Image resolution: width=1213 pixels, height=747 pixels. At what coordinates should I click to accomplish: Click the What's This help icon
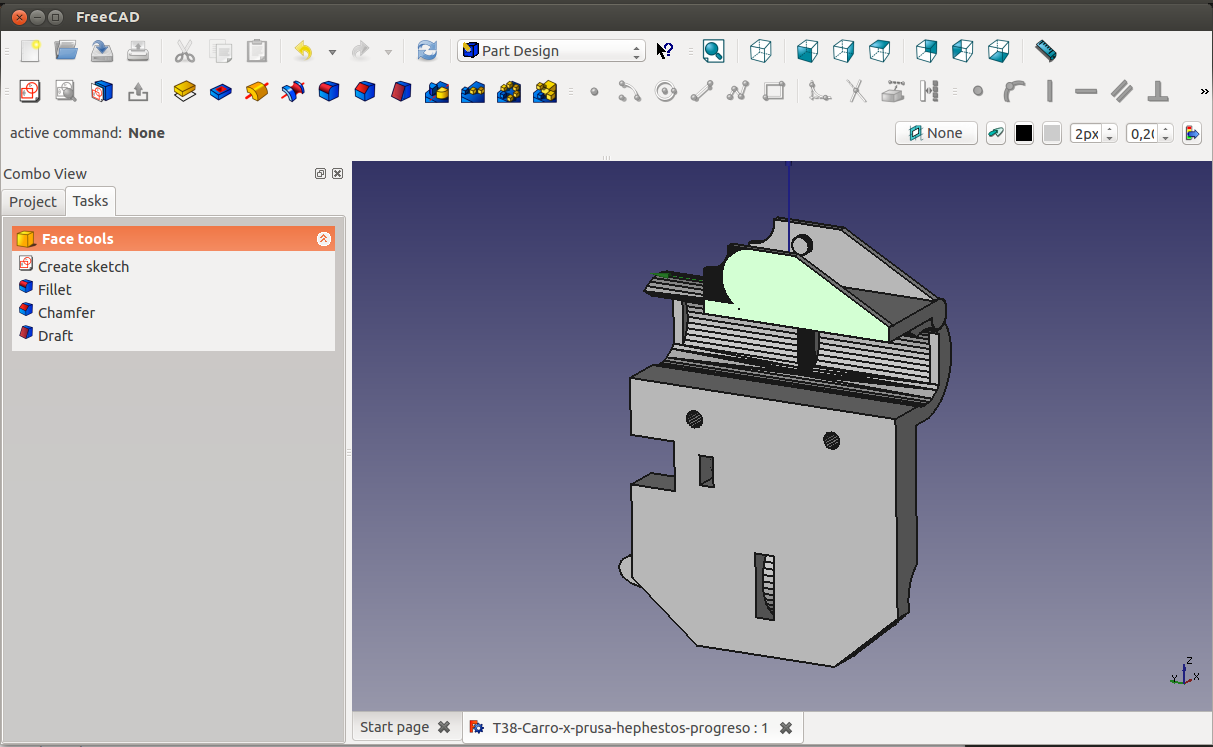[x=665, y=51]
